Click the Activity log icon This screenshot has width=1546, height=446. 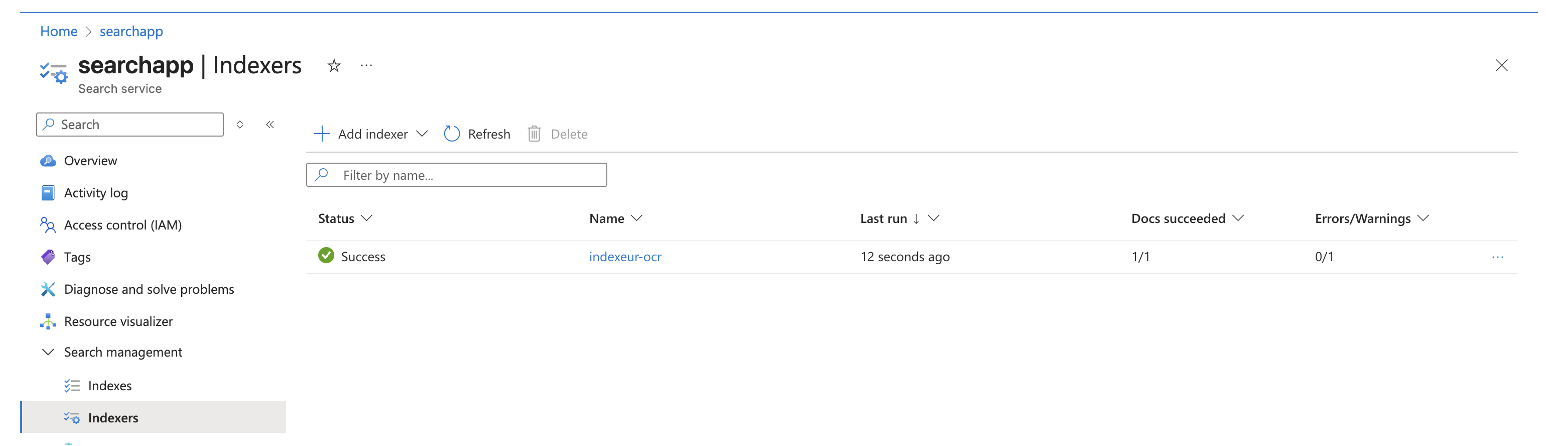48,193
